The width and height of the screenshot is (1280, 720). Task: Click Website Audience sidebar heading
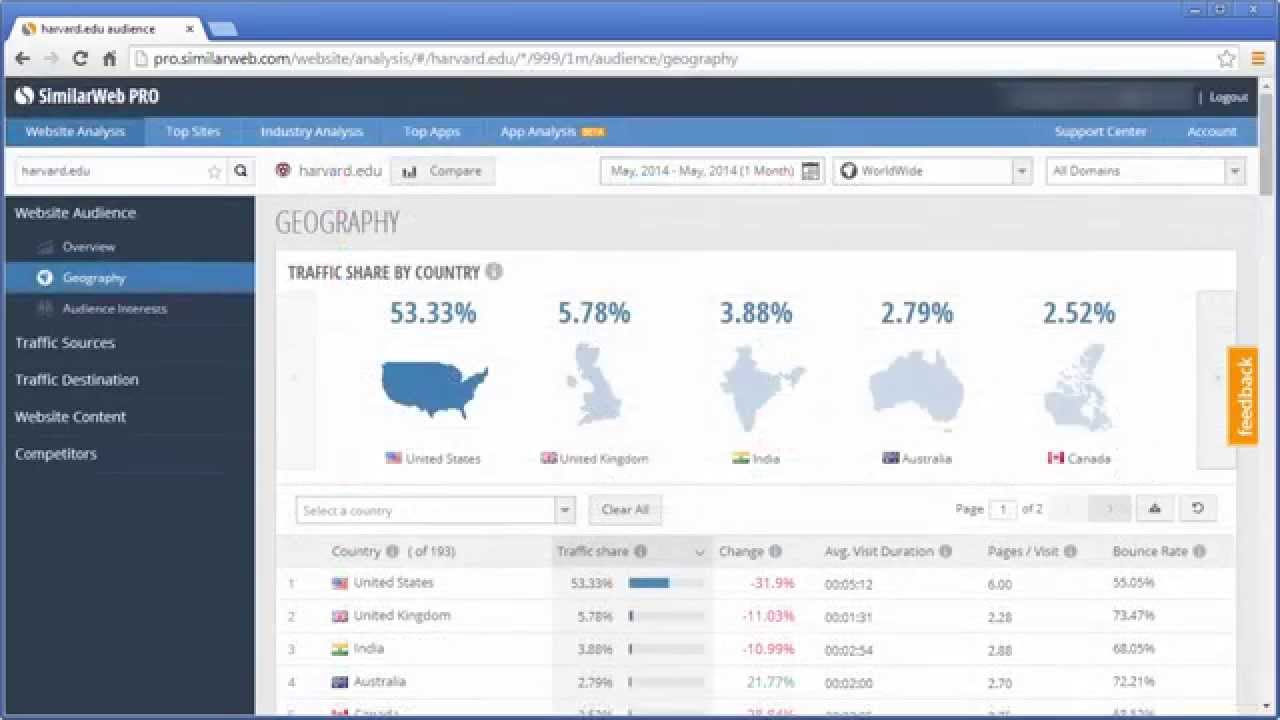75,212
